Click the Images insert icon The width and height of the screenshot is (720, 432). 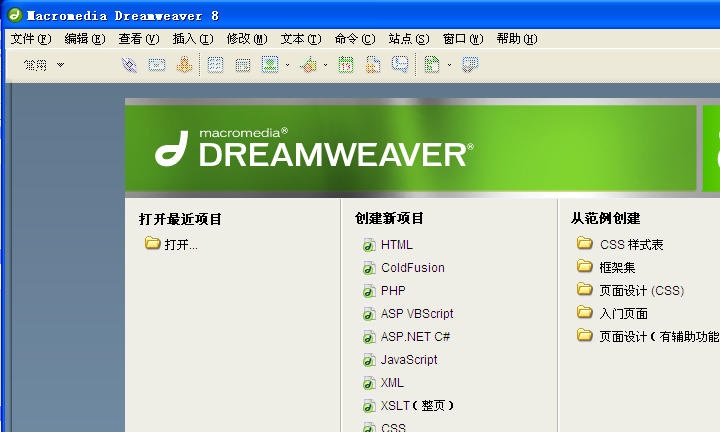[x=270, y=64]
